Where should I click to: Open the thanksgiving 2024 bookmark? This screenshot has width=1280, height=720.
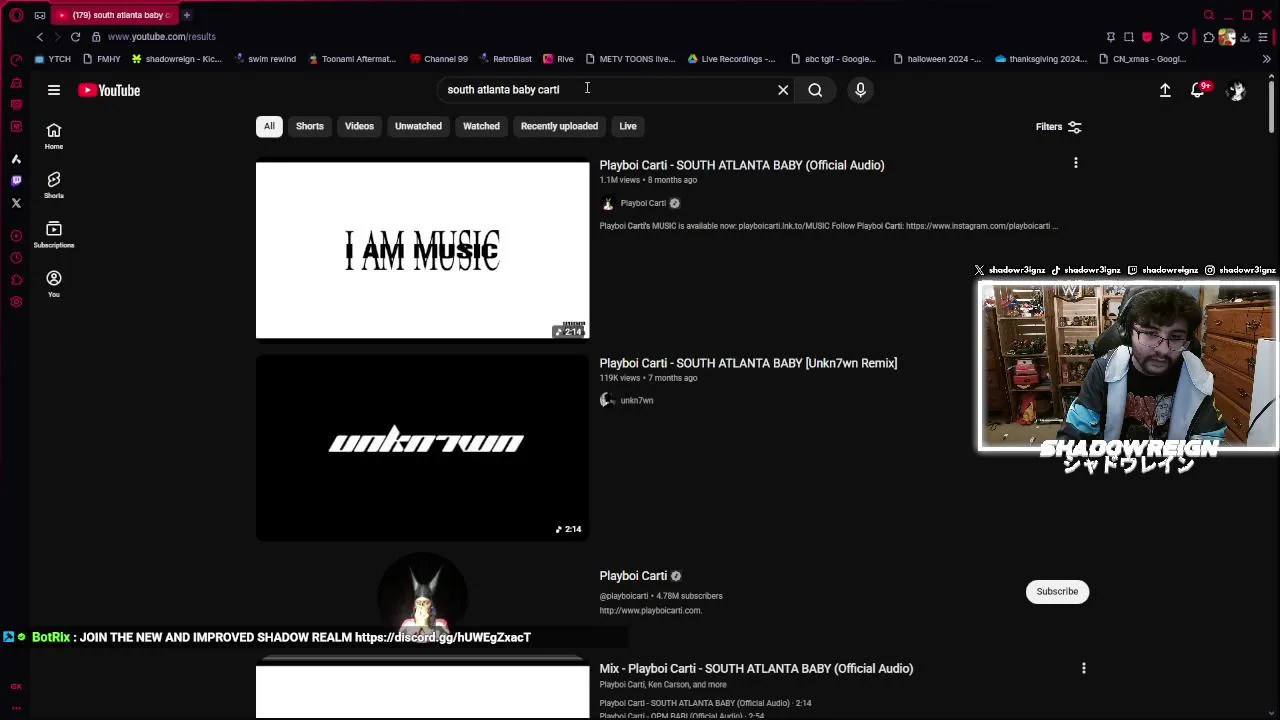1040,59
